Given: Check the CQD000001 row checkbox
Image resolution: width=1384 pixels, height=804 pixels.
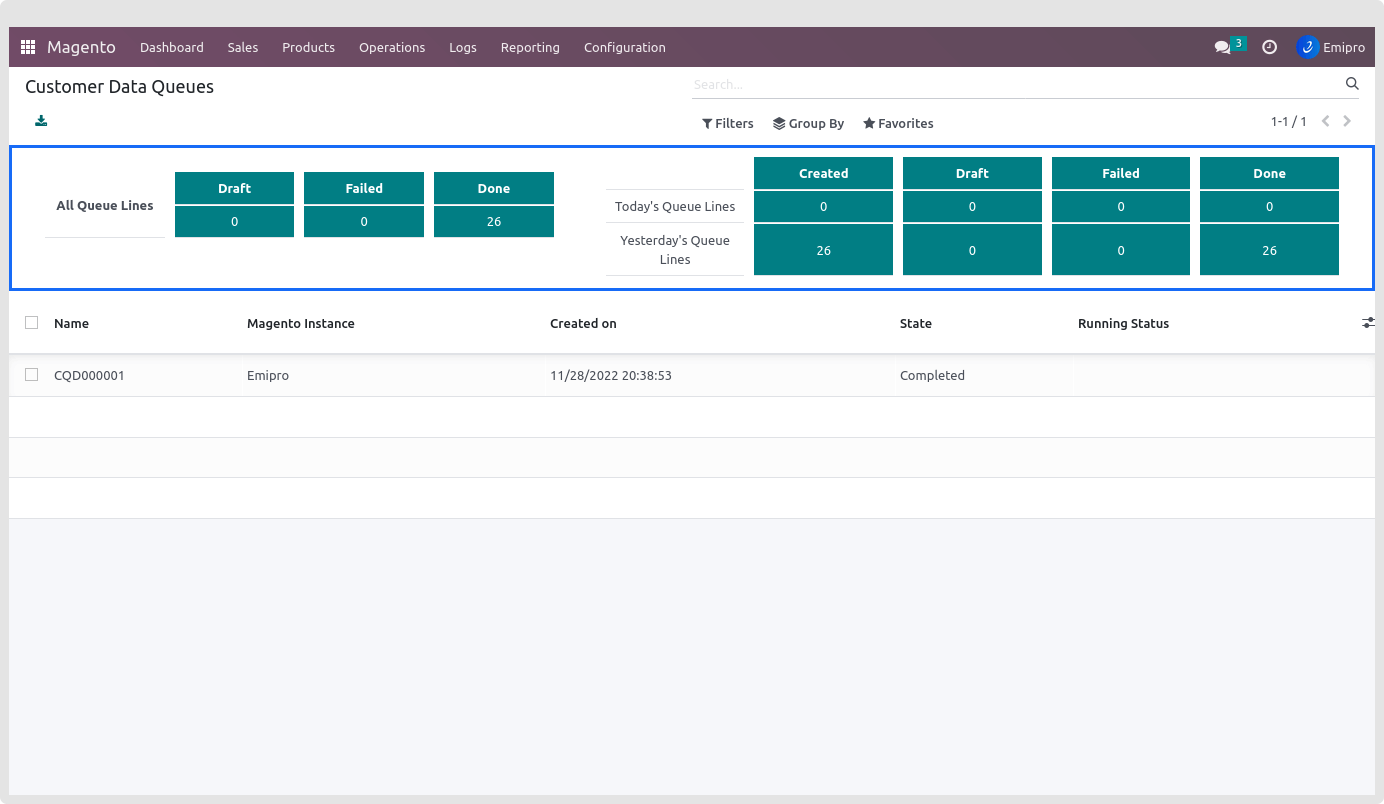Looking at the screenshot, I should click(x=32, y=375).
